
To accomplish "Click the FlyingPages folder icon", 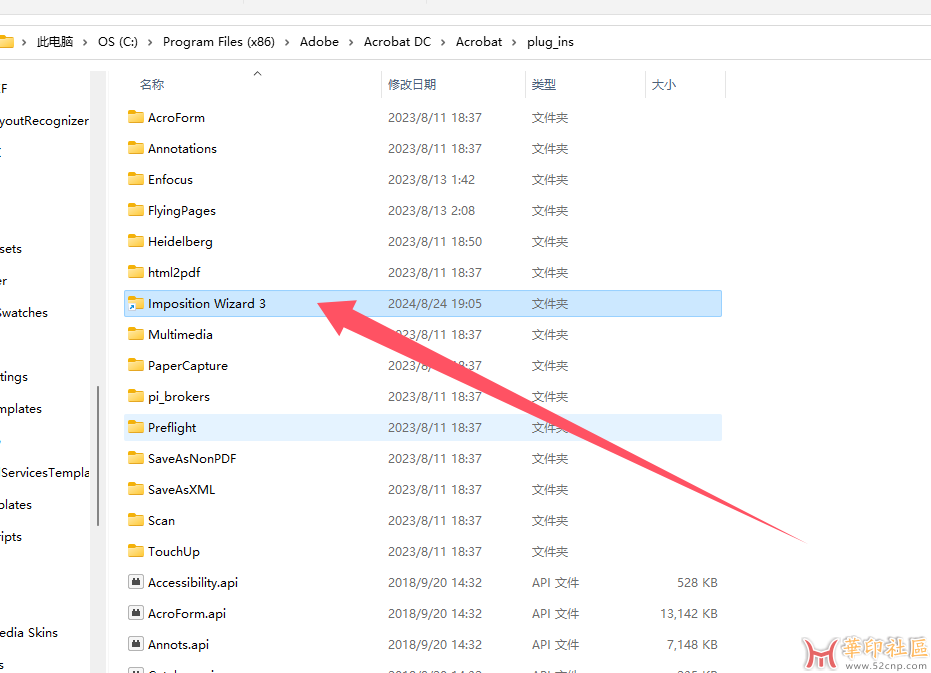I will point(136,210).
